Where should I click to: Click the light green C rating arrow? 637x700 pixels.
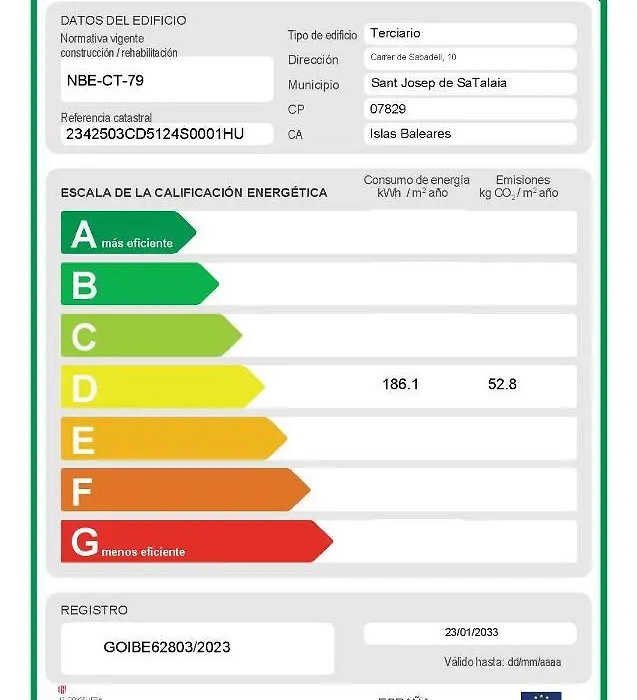[x=151, y=335]
